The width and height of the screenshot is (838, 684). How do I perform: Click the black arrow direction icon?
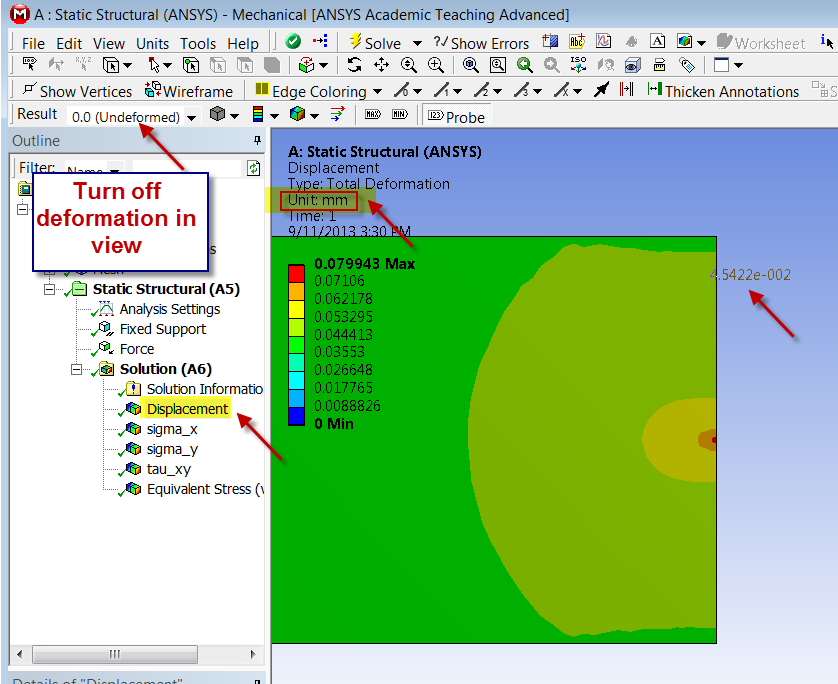click(x=601, y=89)
